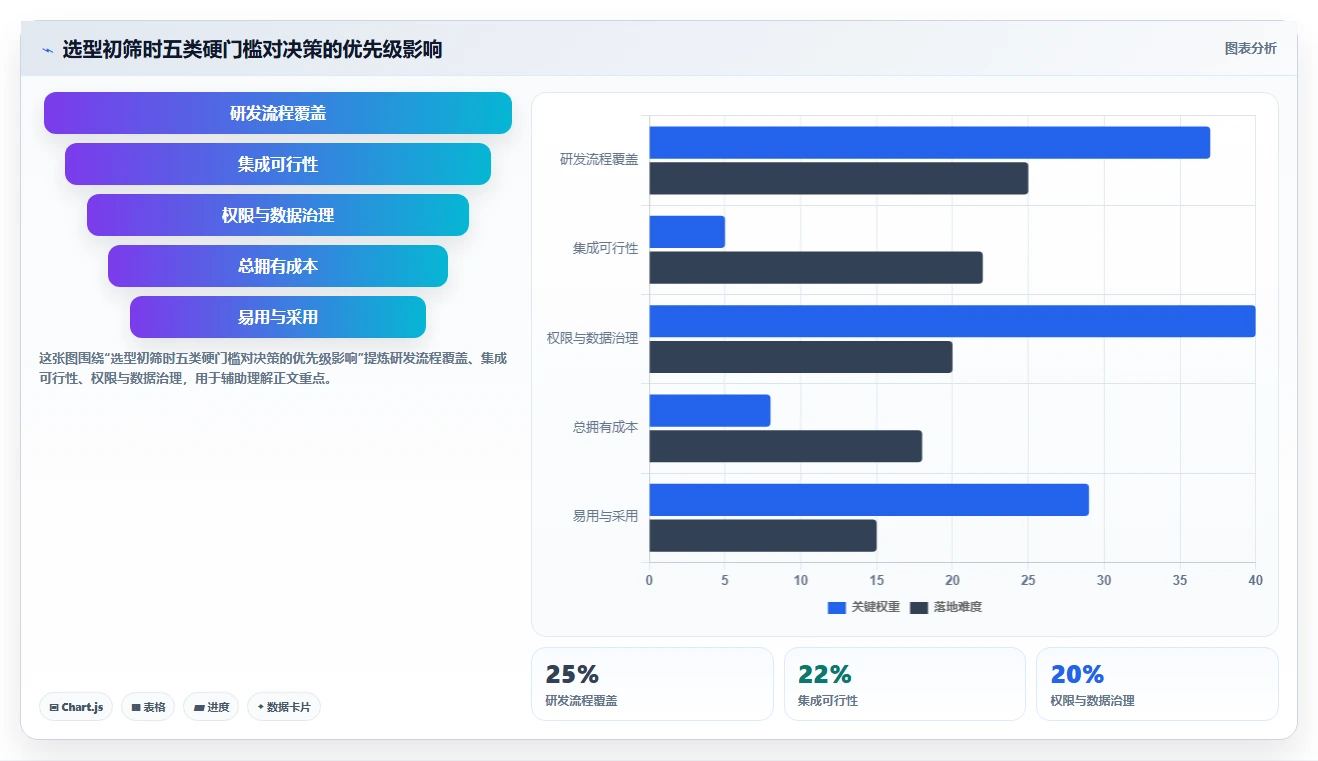Screen dimensions: 1318x761
Task: Click the blue 易用与采用 关键权重 bar
Action: [x=869, y=500]
